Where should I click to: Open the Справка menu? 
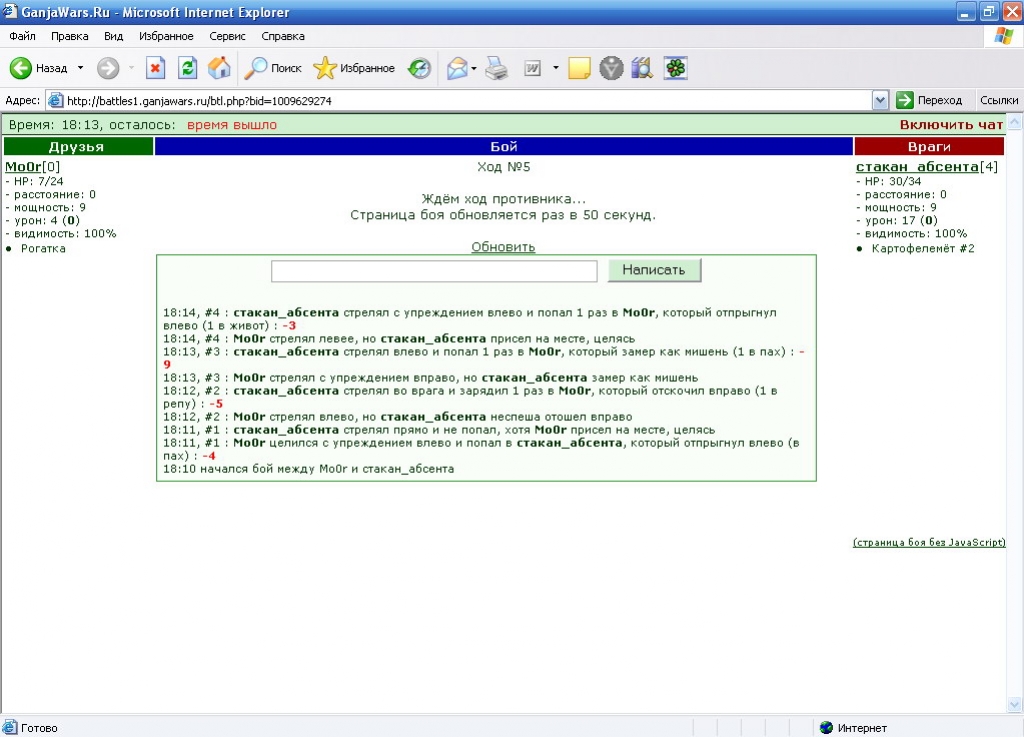283,36
